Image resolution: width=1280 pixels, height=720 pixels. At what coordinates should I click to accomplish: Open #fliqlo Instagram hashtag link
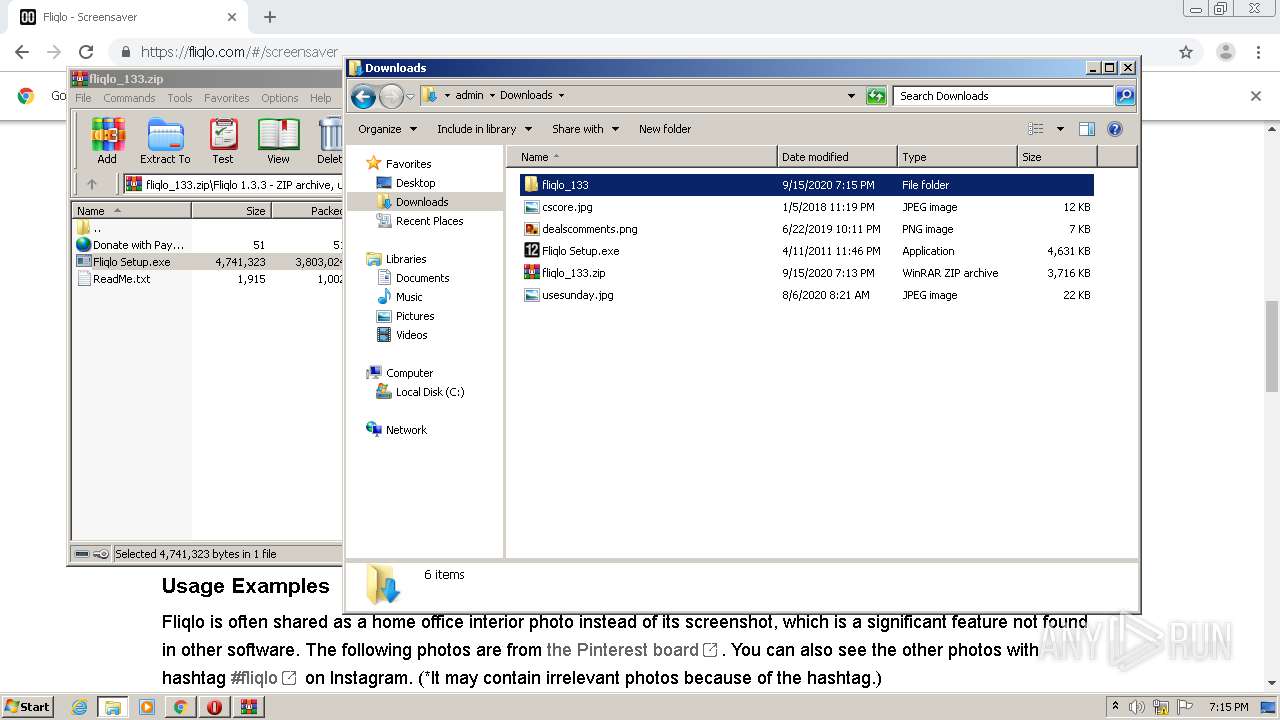click(263, 678)
